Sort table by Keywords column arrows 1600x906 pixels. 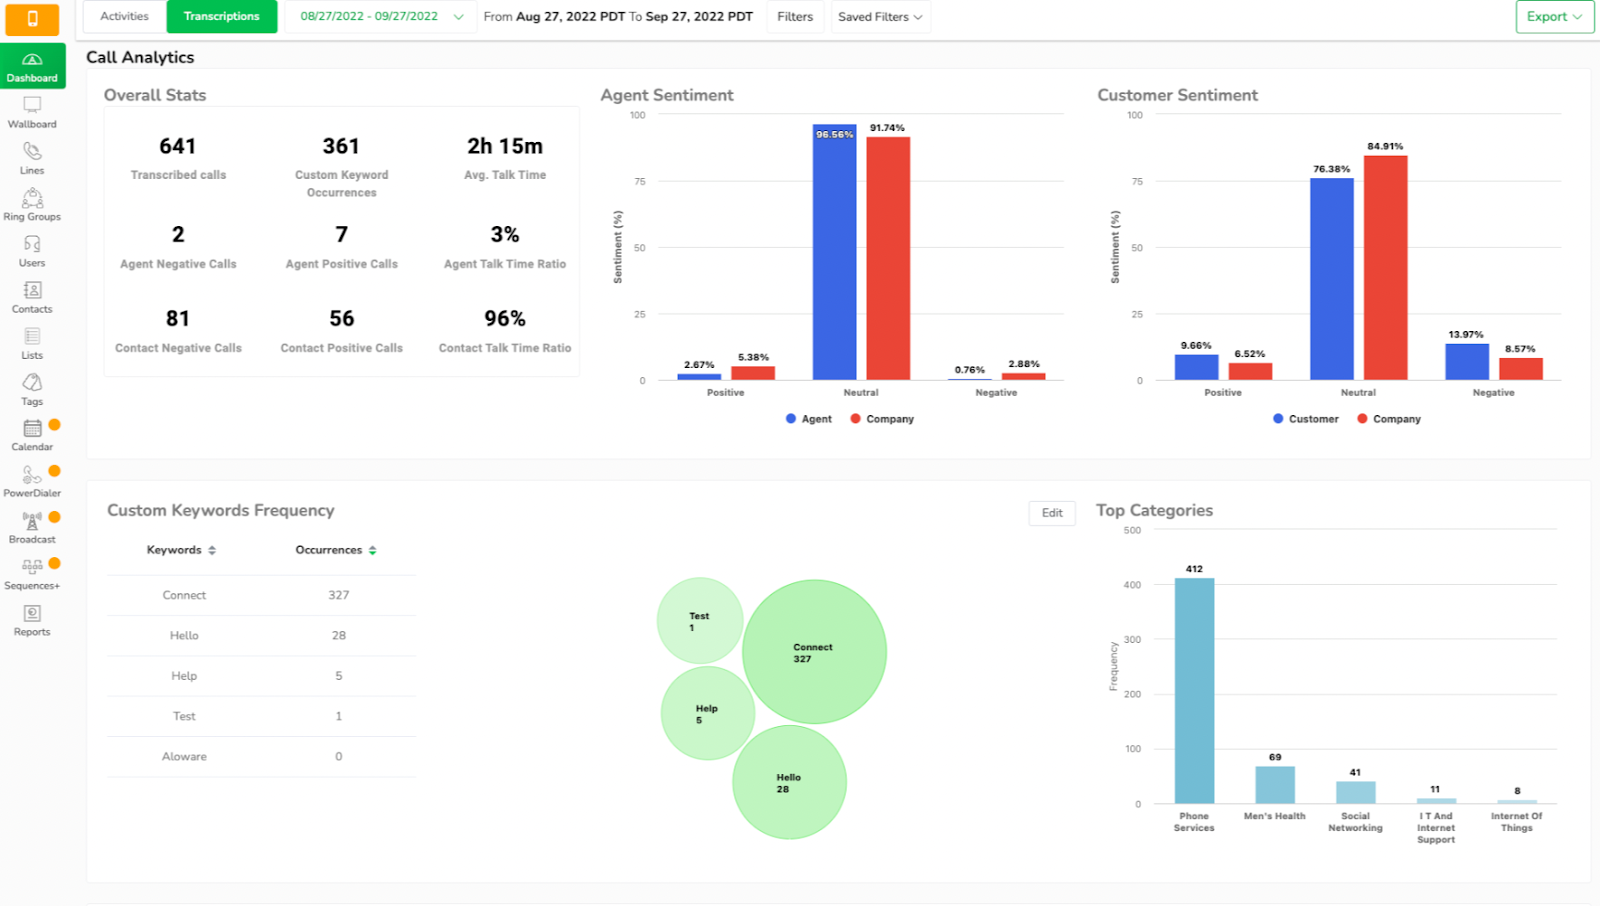[x=212, y=550]
